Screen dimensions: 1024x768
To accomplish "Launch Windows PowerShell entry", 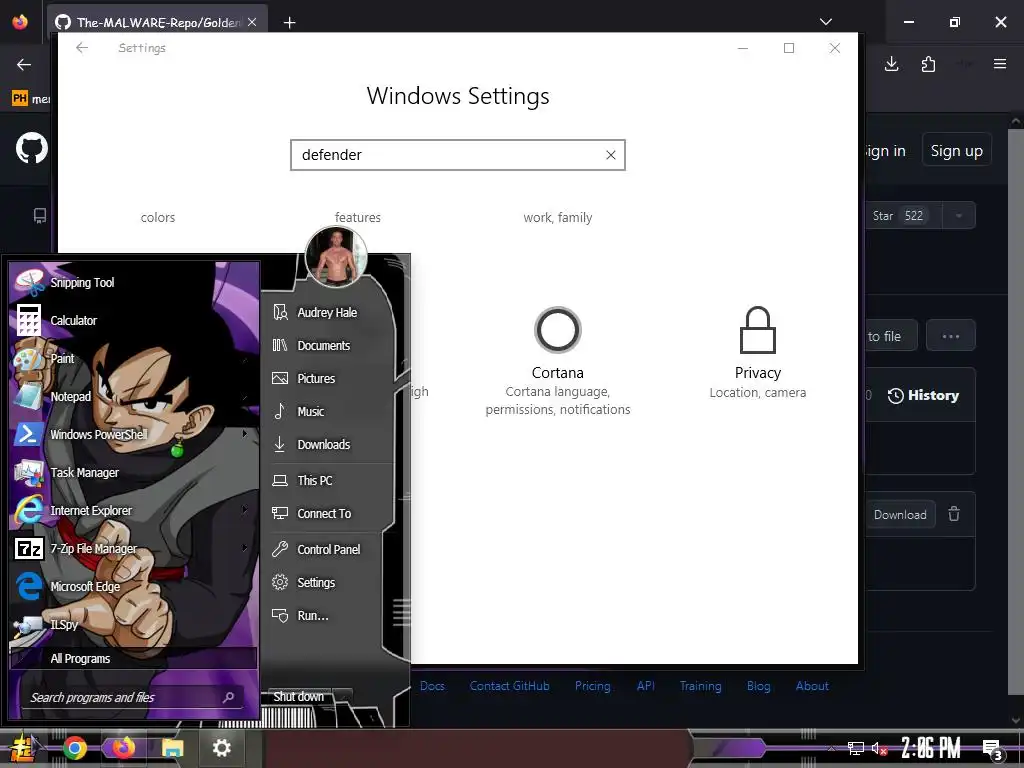I will click(133, 434).
